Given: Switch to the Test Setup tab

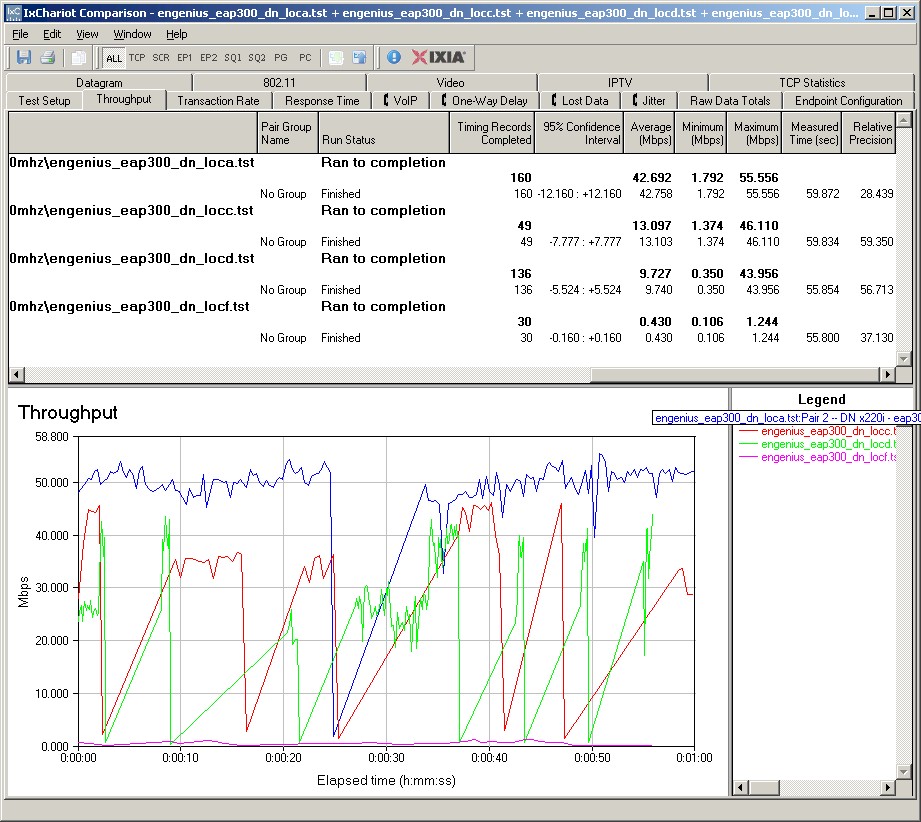Looking at the screenshot, I should [44, 101].
